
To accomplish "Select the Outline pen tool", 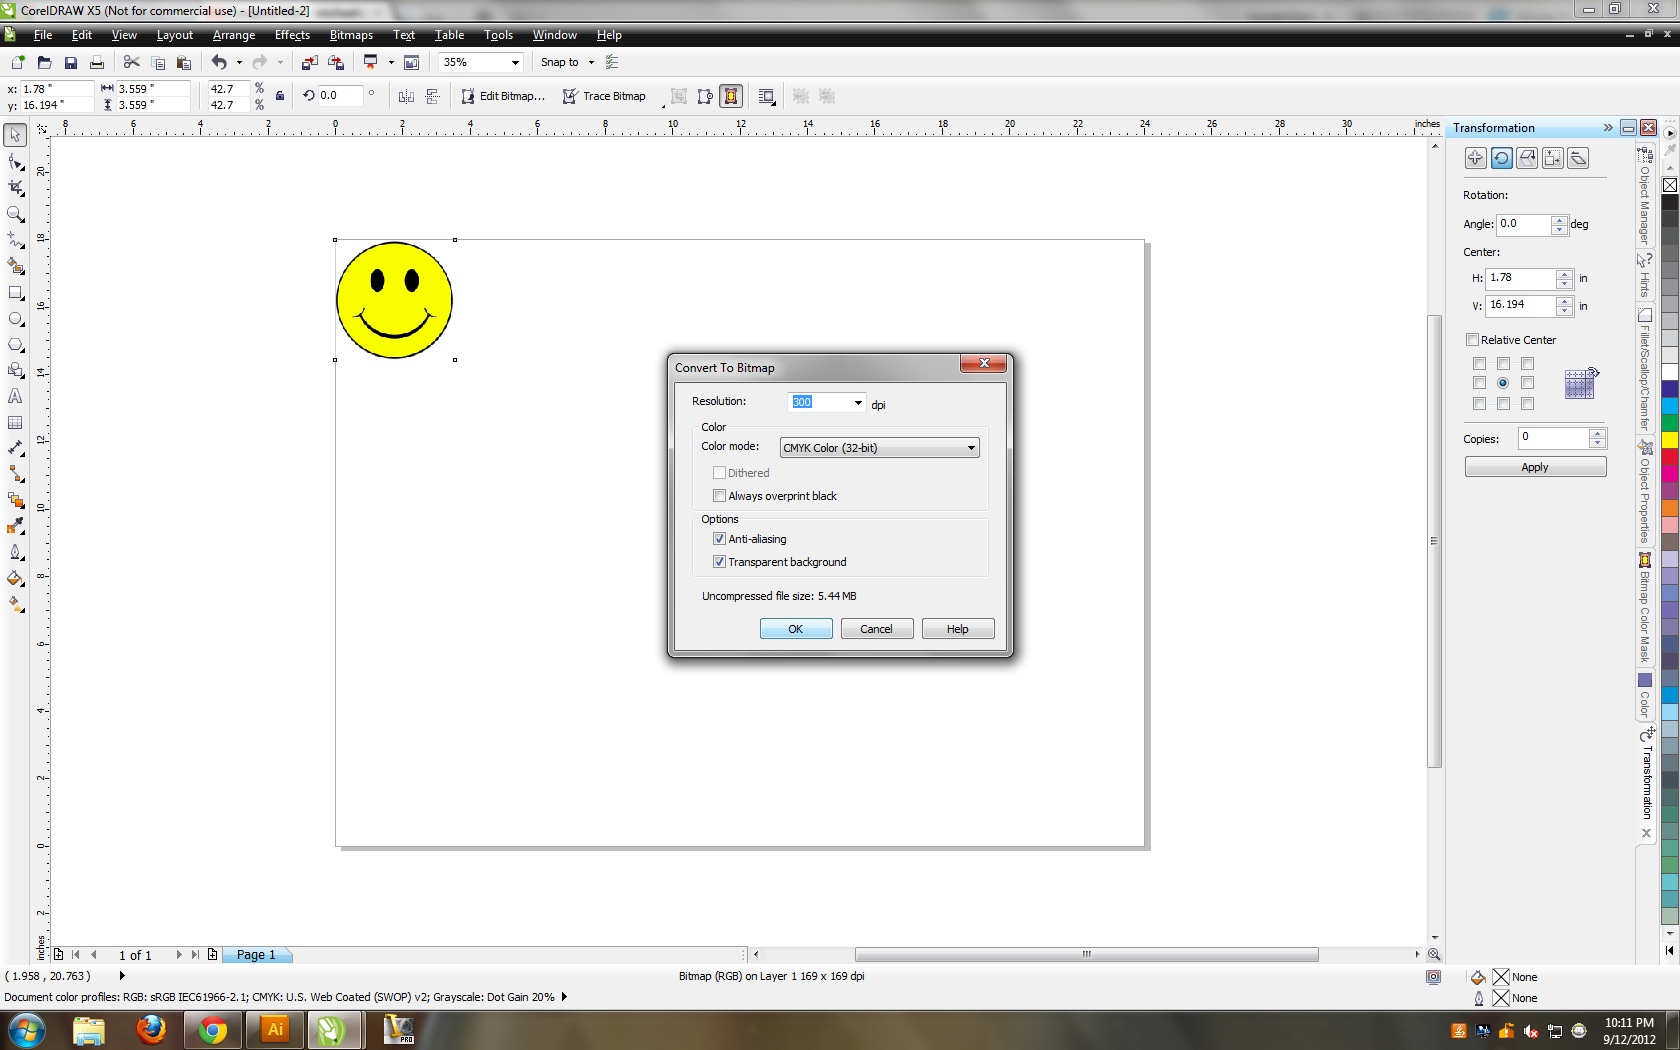I will point(15,553).
